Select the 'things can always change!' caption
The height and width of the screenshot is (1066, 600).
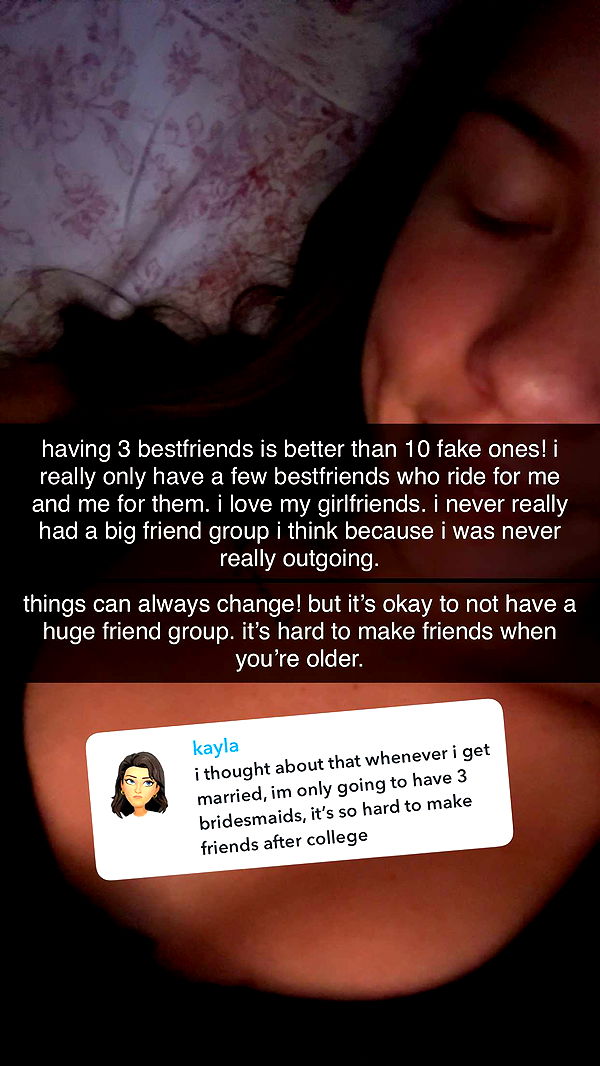coord(300,632)
